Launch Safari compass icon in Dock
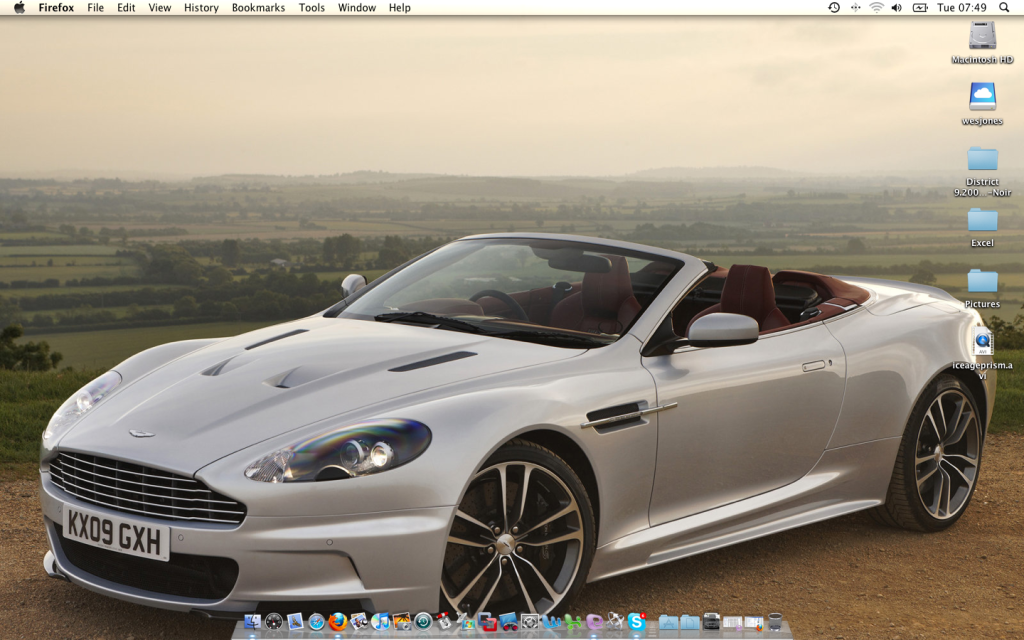This screenshot has height=640, width=1024. coord(317,621)
